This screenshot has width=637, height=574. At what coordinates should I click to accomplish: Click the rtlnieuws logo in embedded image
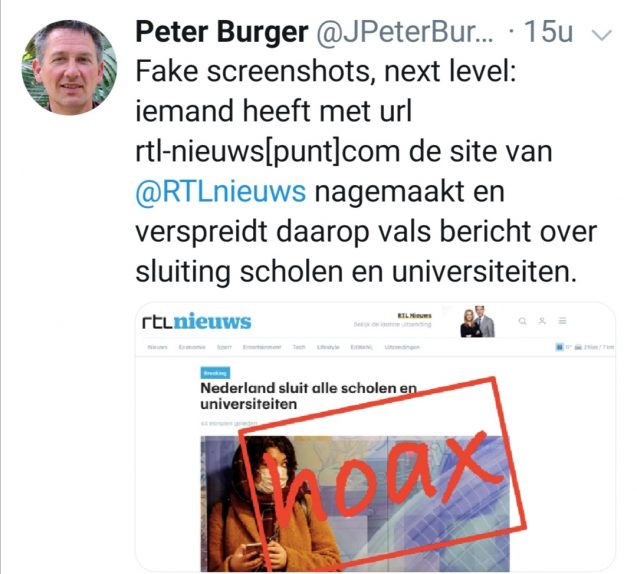pyautogui.click(x=197, y=322)
